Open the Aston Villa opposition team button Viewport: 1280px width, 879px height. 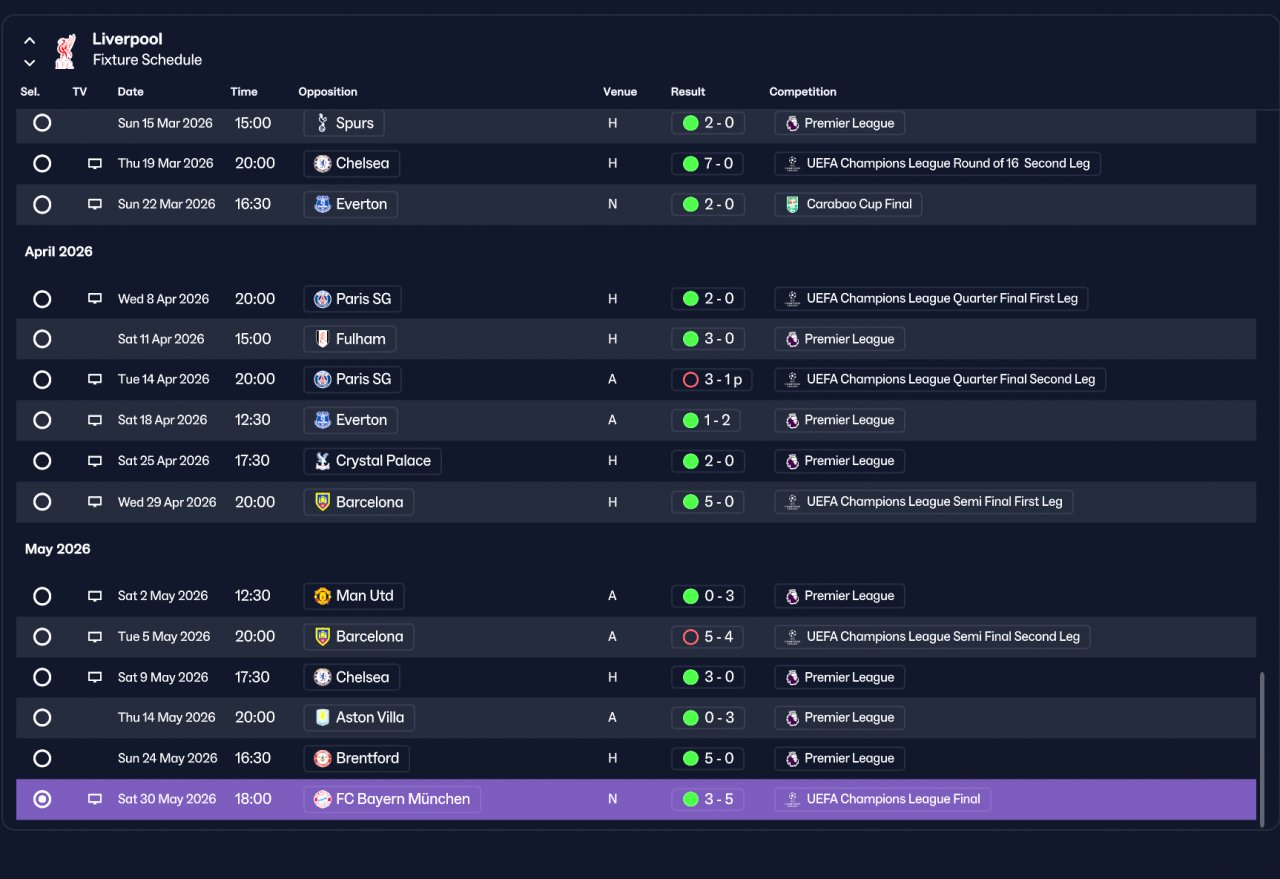point(359,717)
